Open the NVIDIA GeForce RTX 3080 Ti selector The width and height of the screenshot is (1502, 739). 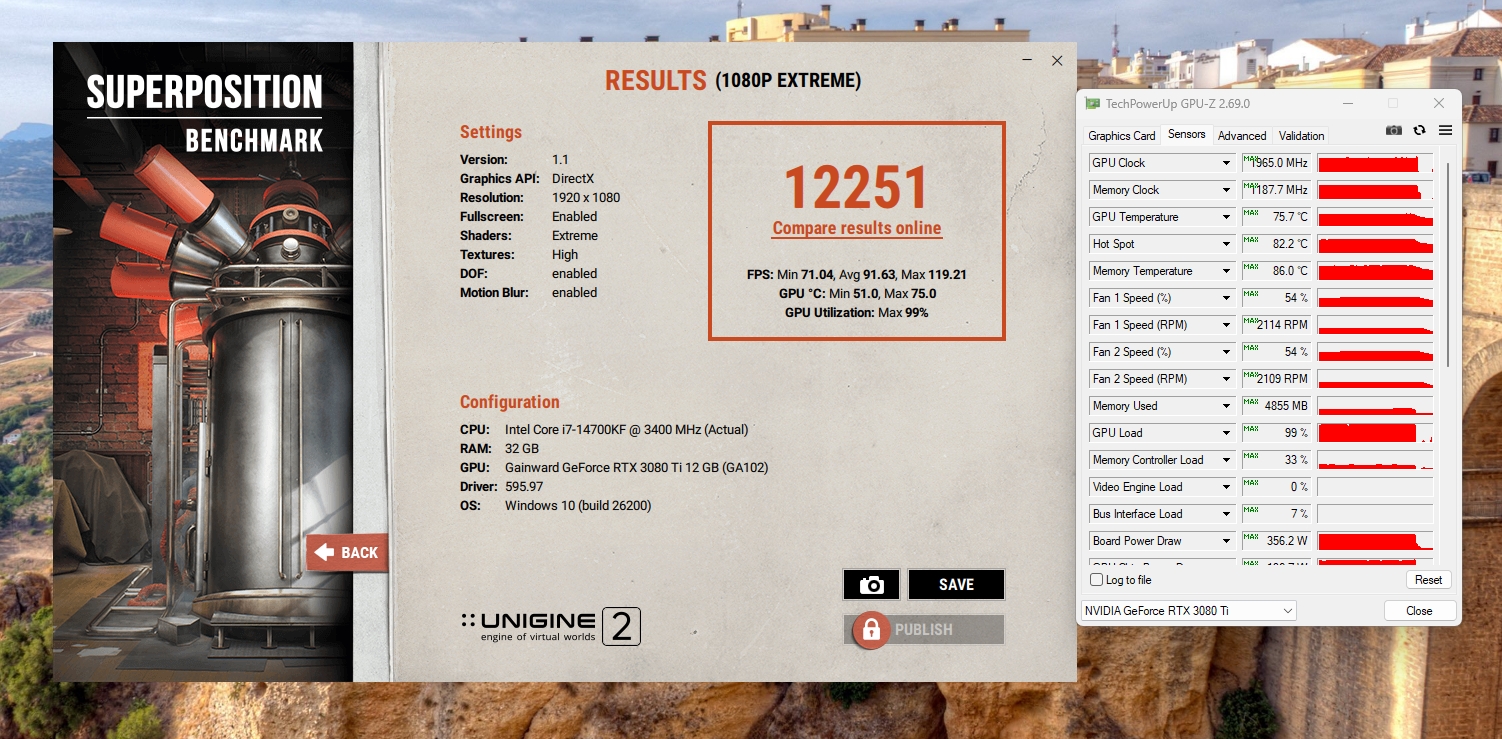1188,611
